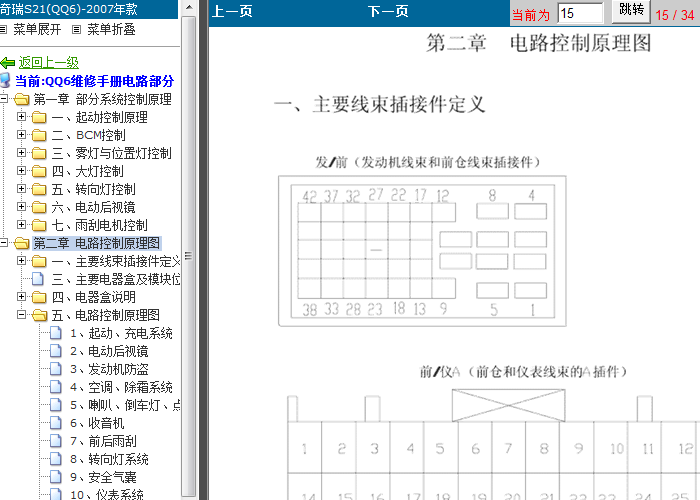This screenshot has height=500, width=700.
Task: Open 3、发动机防盗 page
Action: pos(109,369)
